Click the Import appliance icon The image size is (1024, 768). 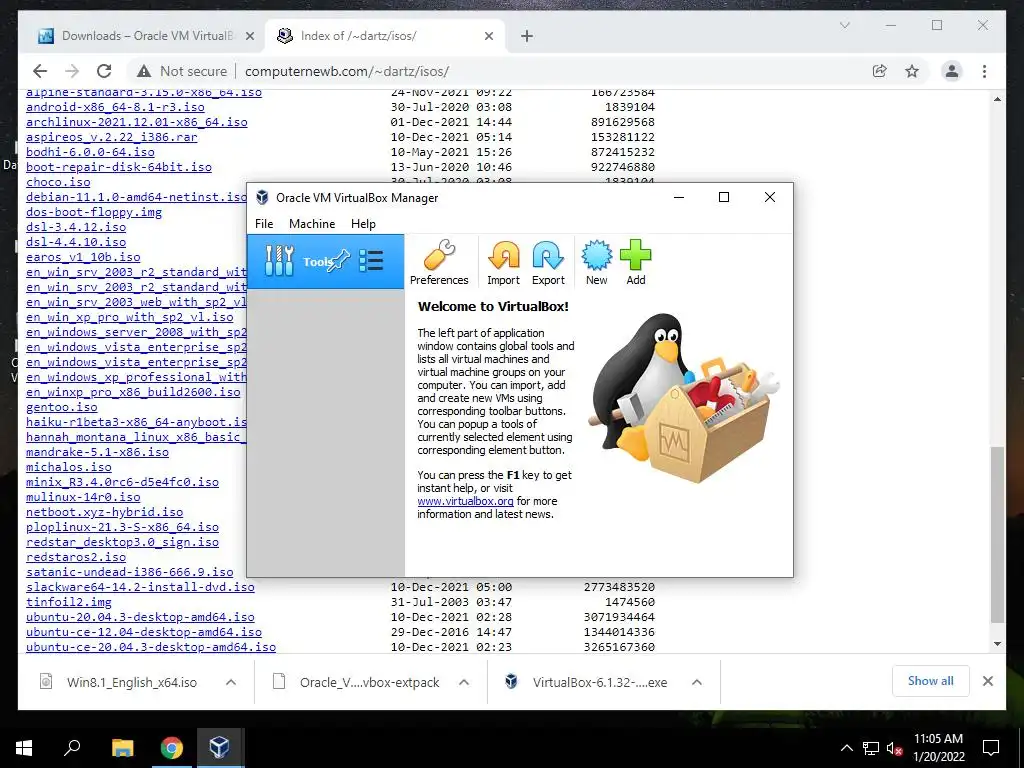pyautogui.click(x=504, y=263)
